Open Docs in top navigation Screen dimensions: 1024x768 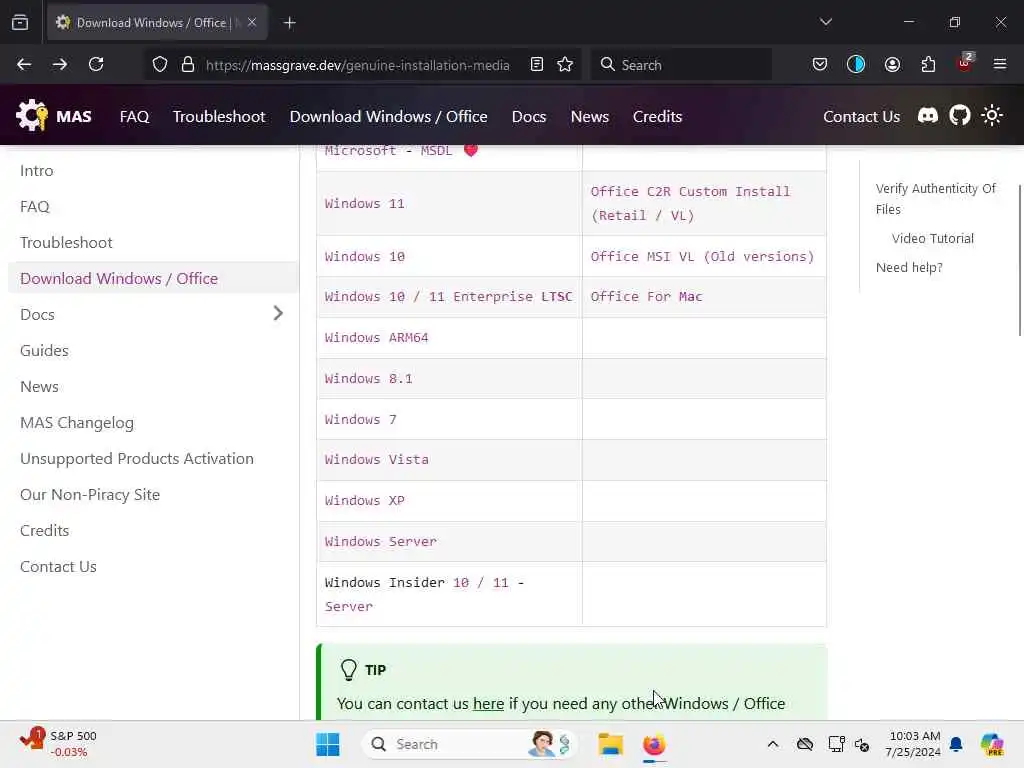point(529,116)
